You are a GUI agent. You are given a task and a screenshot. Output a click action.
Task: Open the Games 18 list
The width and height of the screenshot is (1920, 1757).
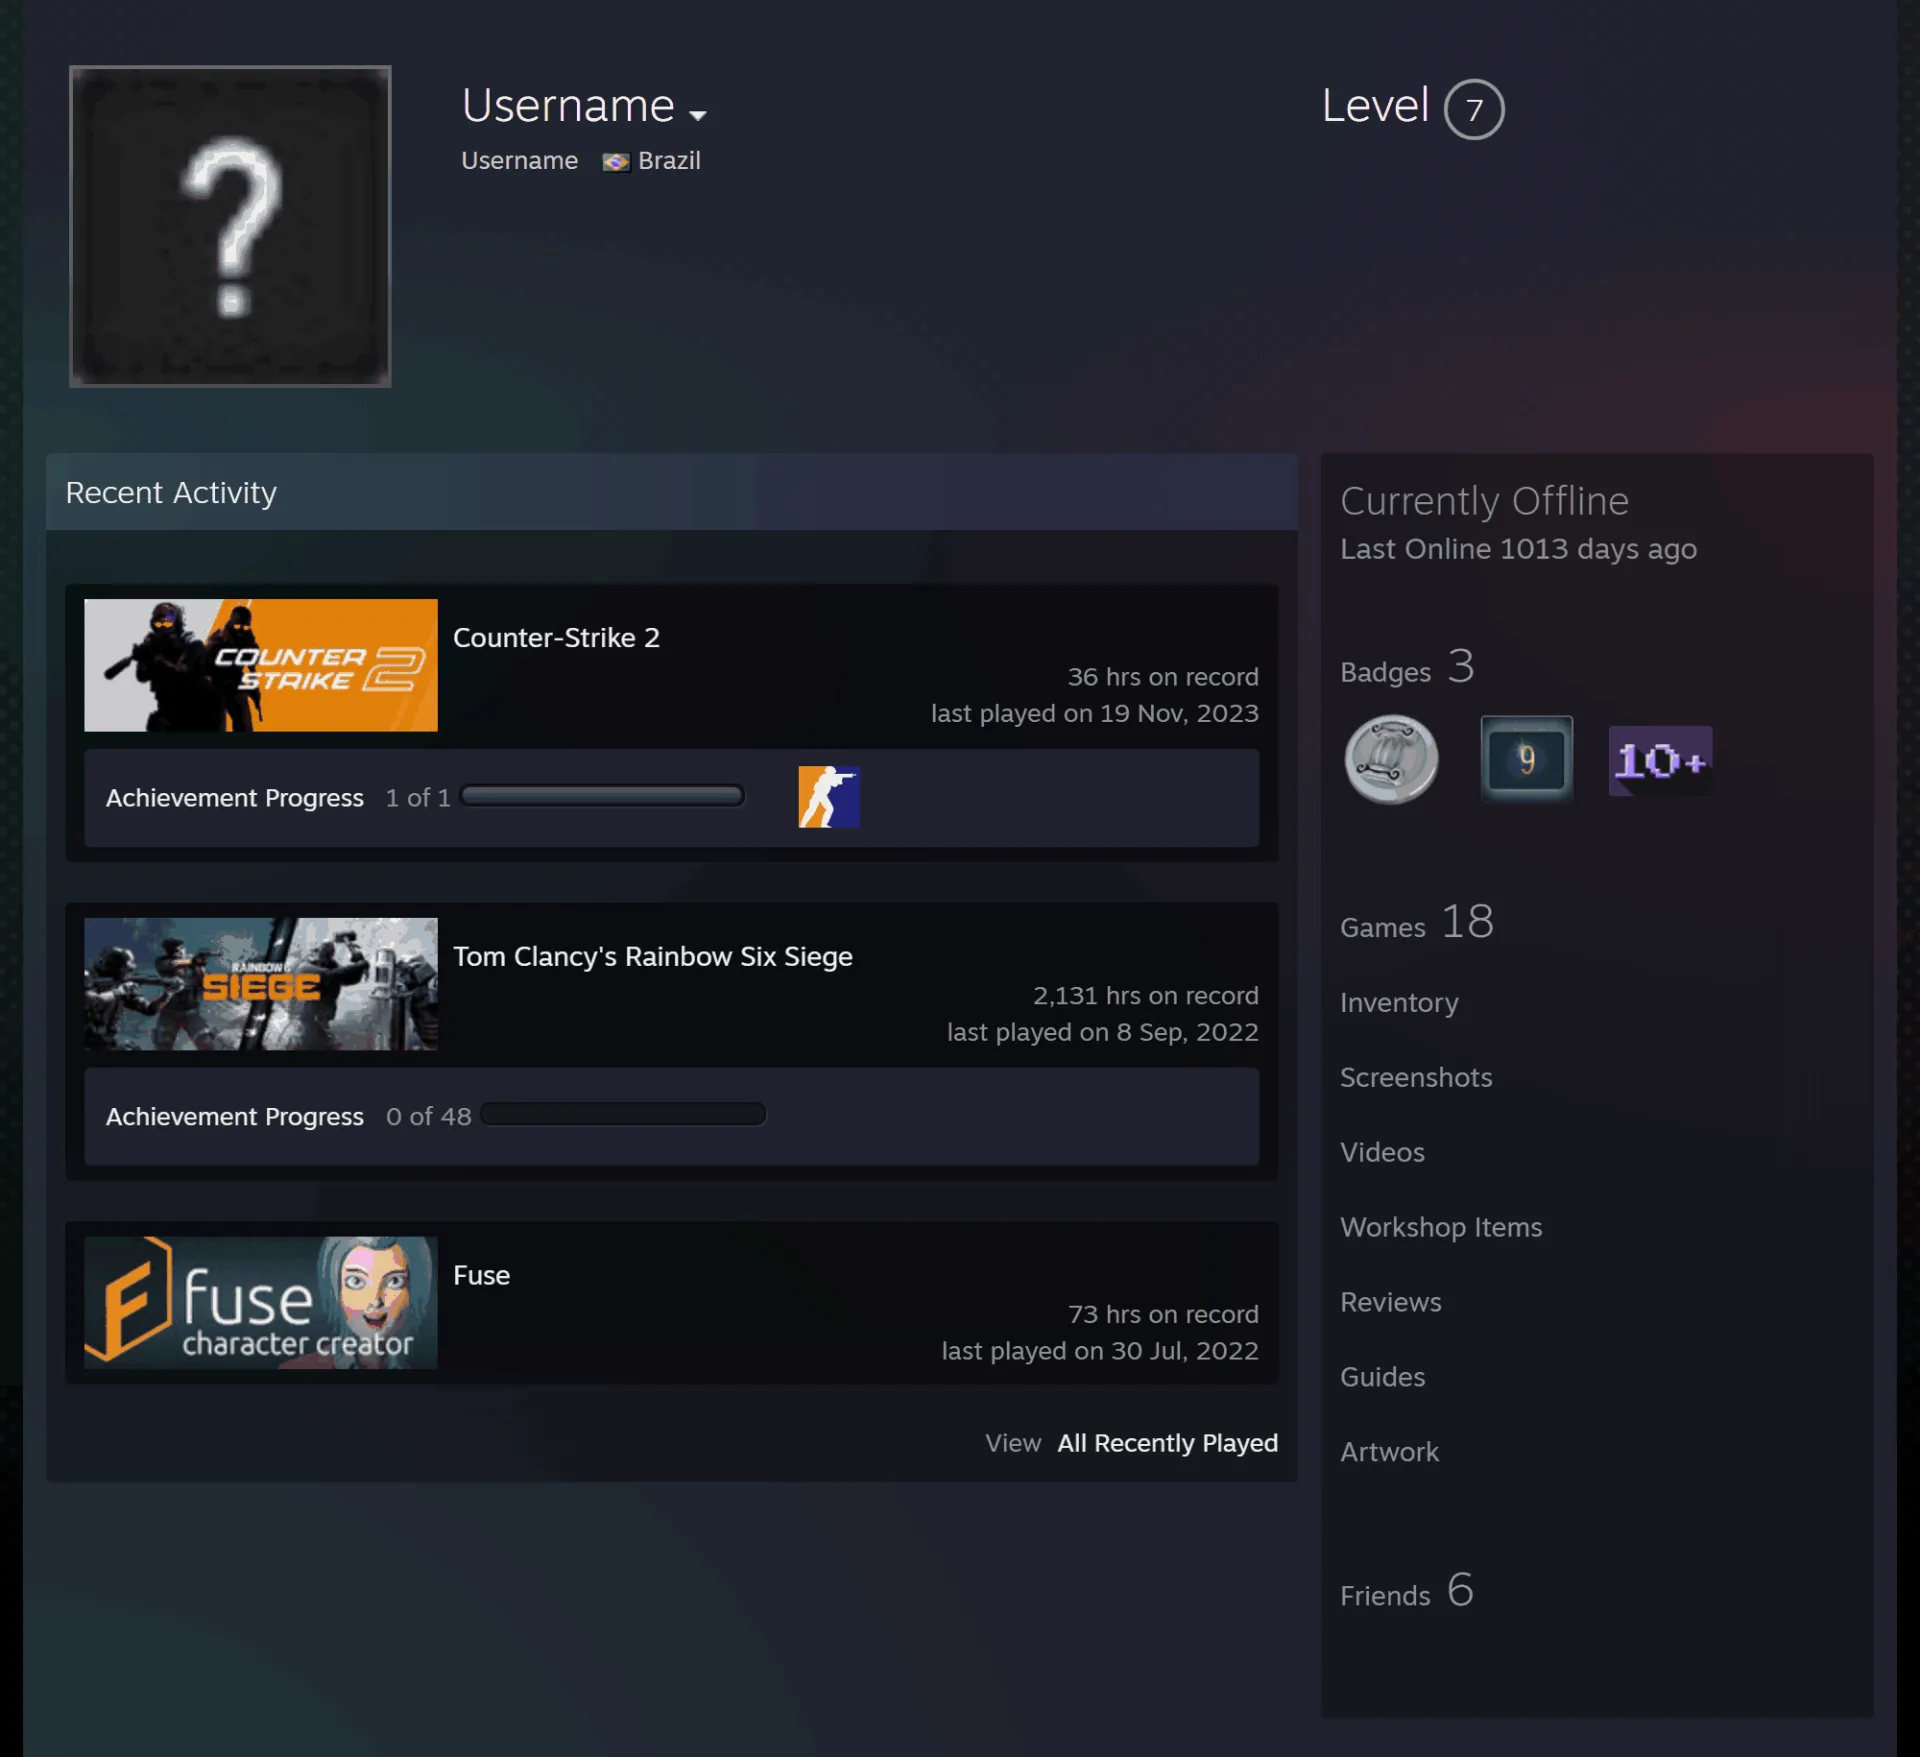1416,921
